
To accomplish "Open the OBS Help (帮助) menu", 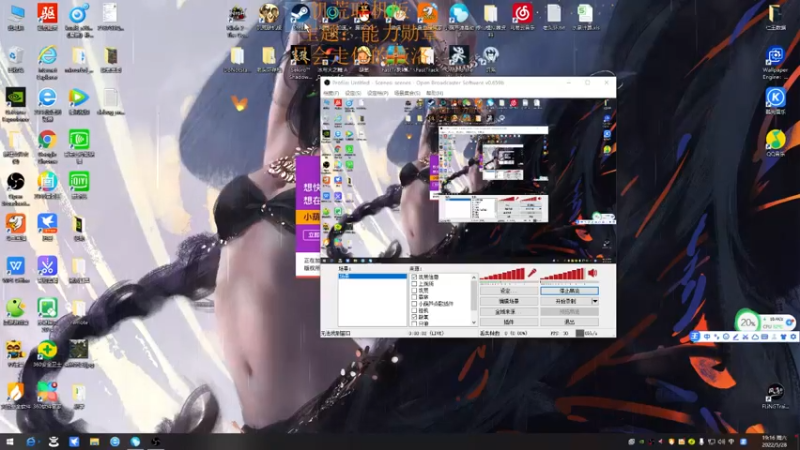I will pos(434,93).
